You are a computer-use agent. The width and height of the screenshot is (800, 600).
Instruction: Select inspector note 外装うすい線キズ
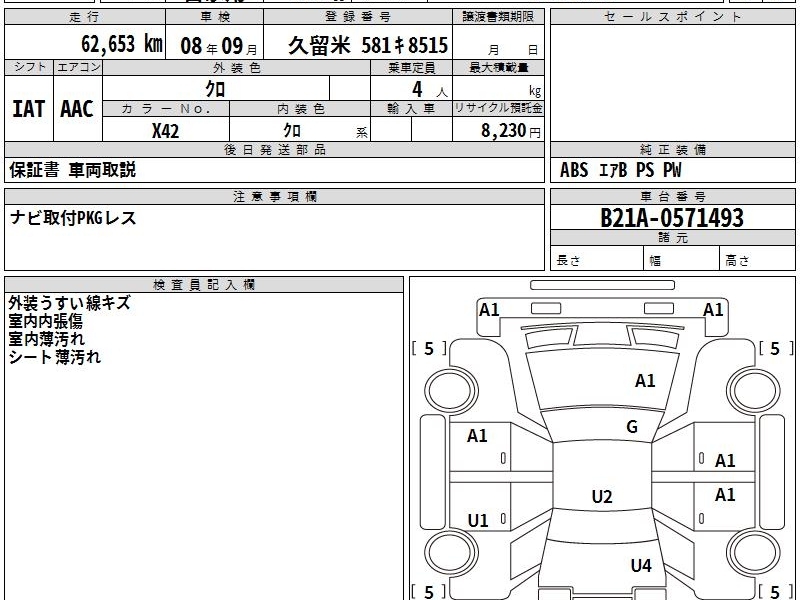tap(70, 303)
